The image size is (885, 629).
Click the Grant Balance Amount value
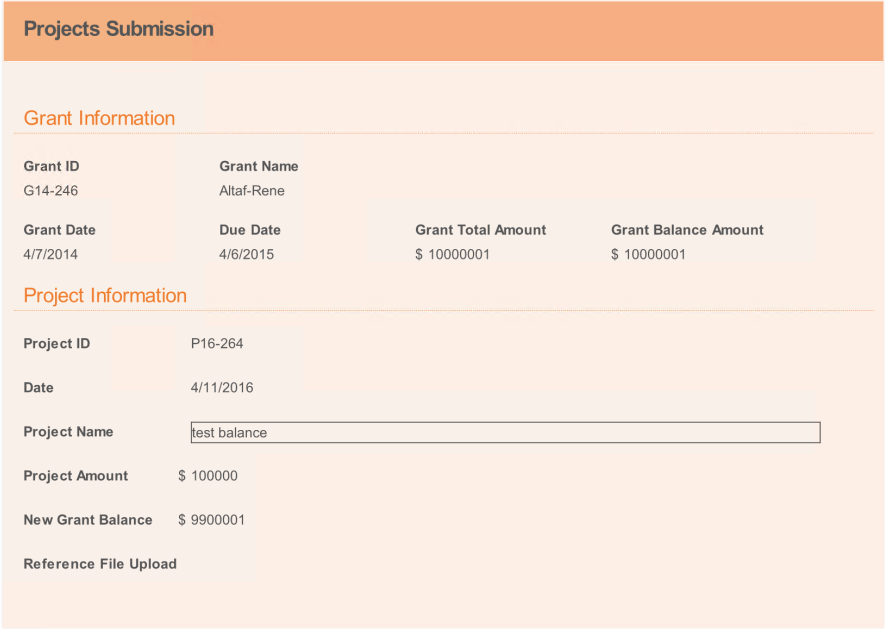[649, 255]
